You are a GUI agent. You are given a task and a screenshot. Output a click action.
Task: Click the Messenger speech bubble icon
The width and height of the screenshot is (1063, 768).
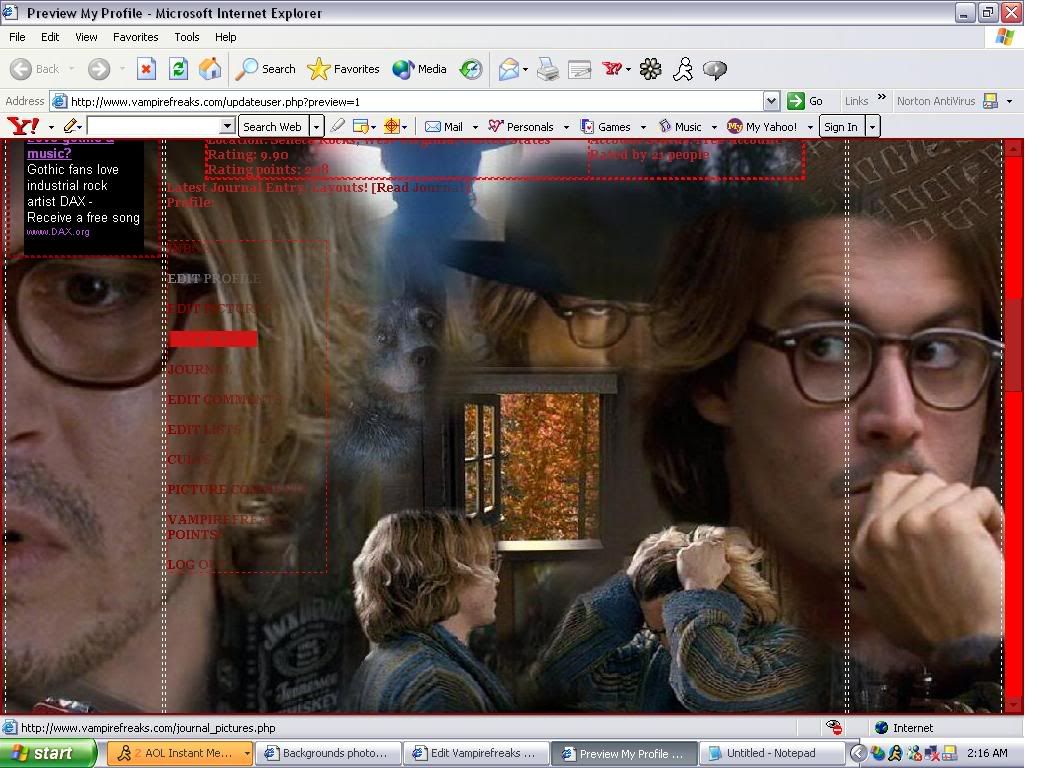coord(715,68)
